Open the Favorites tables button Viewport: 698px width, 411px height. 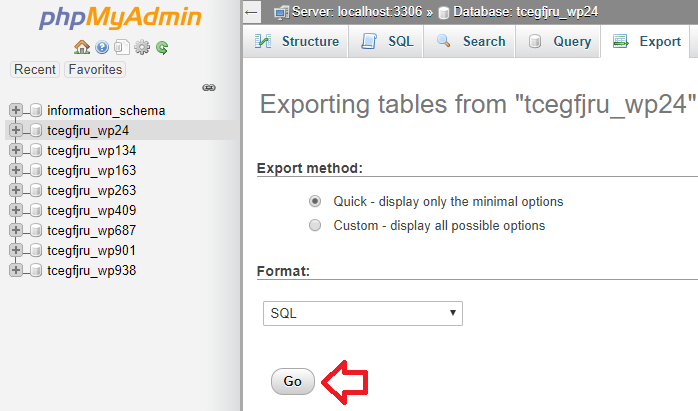pos(95,69)
